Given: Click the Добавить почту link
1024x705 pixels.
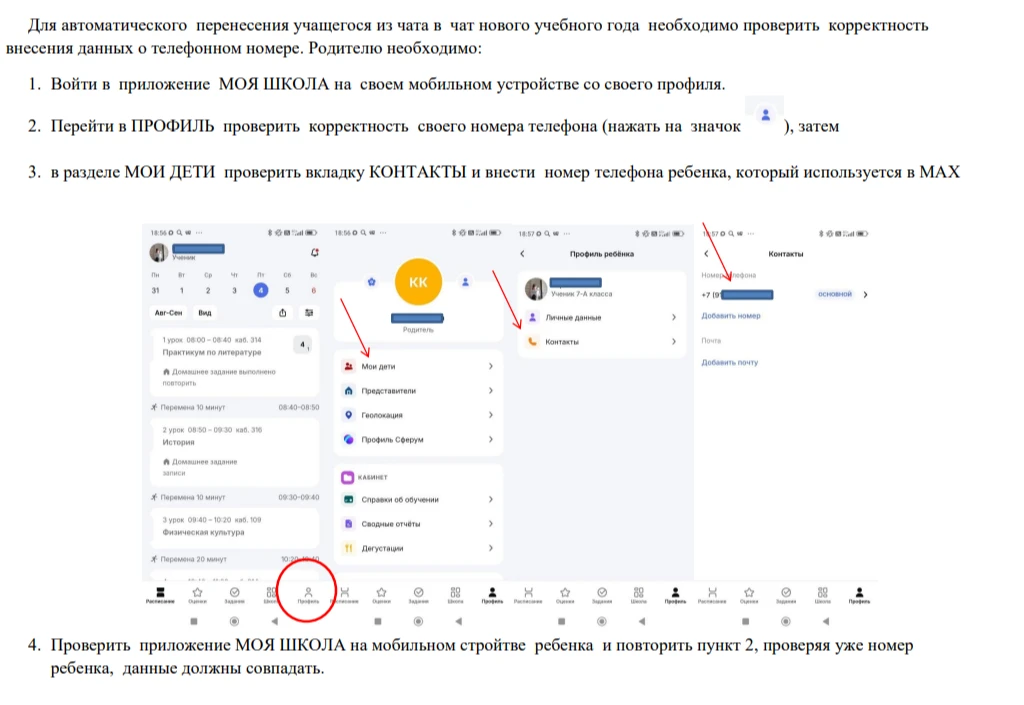Looking at the screenshot, I should point(729,362).
